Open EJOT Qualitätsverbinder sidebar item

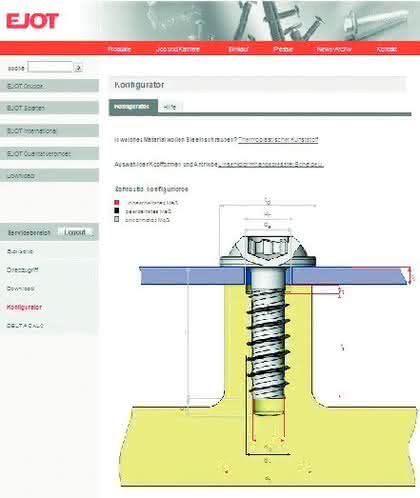(49, 153)
